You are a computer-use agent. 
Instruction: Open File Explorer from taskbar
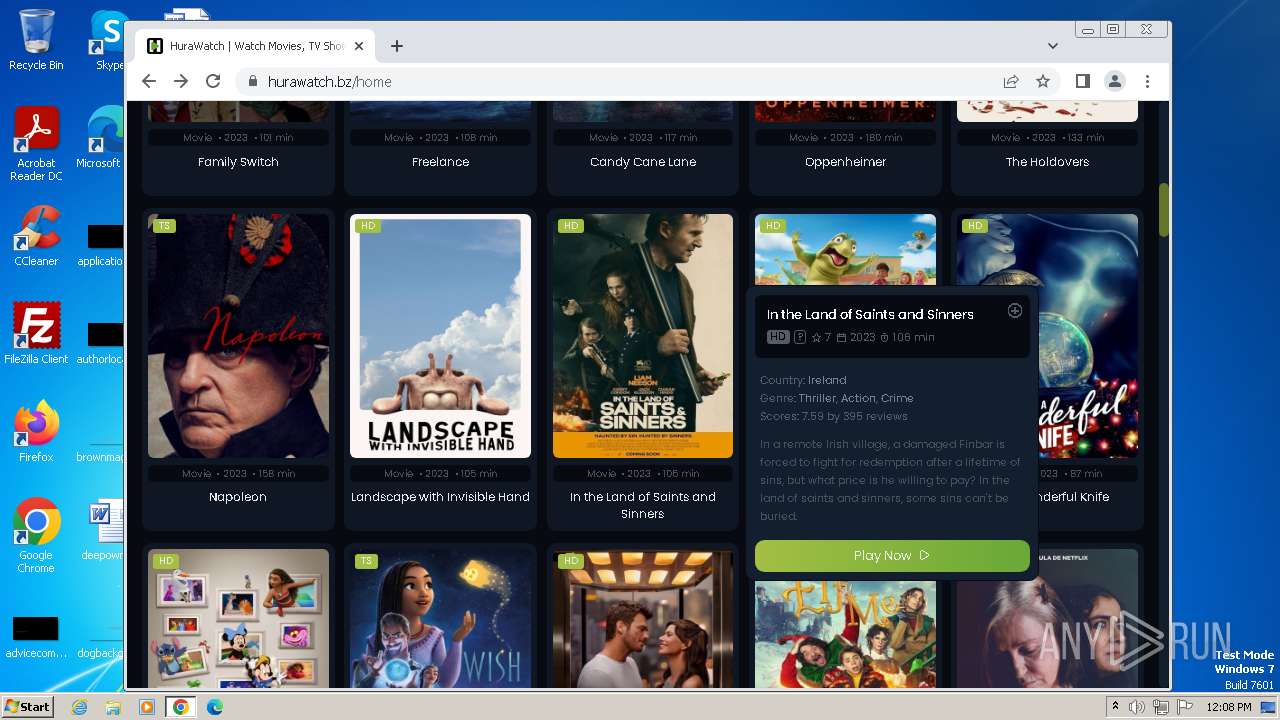113,707
